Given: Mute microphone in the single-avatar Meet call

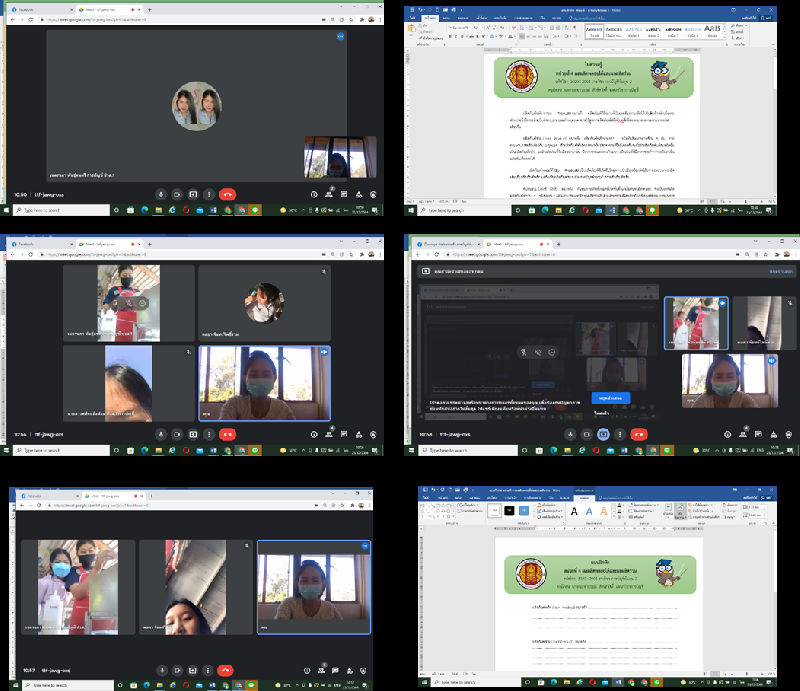Looking at the screenshot, I should (160, 194).
